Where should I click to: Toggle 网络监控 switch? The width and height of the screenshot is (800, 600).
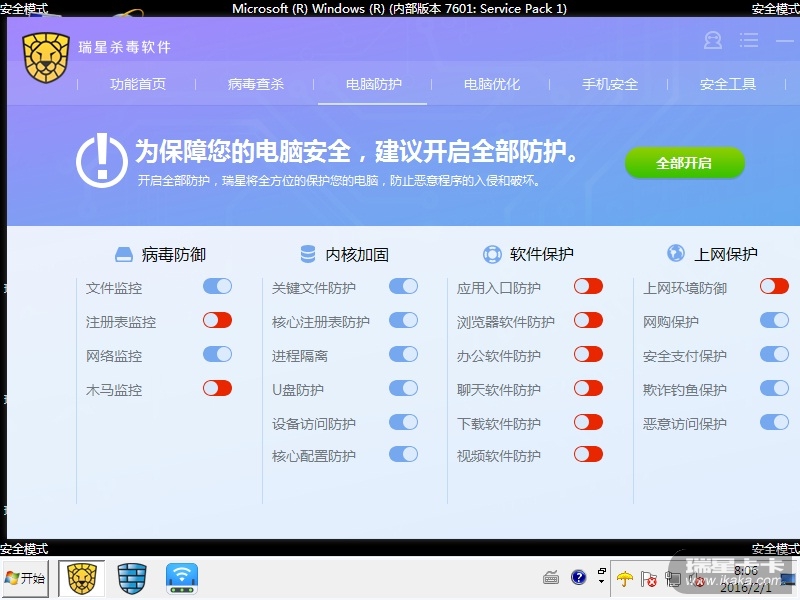pyautogui.click(x=217, y=355)
